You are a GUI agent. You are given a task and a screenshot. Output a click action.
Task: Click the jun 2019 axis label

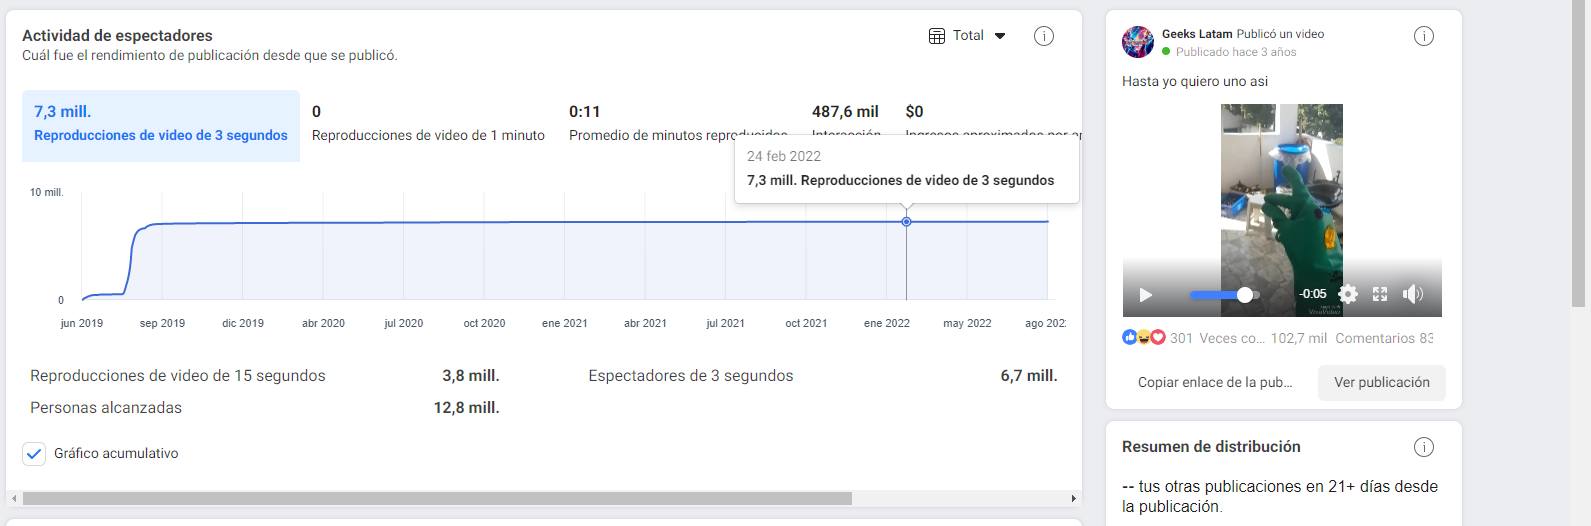(x=82, y=323)
